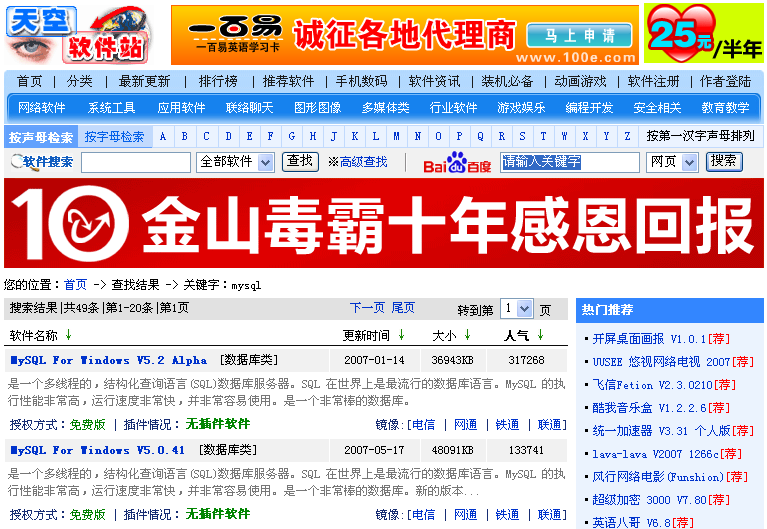Click sort arrow next to 大小
The image size is (767, 529).
click(467, 335)
